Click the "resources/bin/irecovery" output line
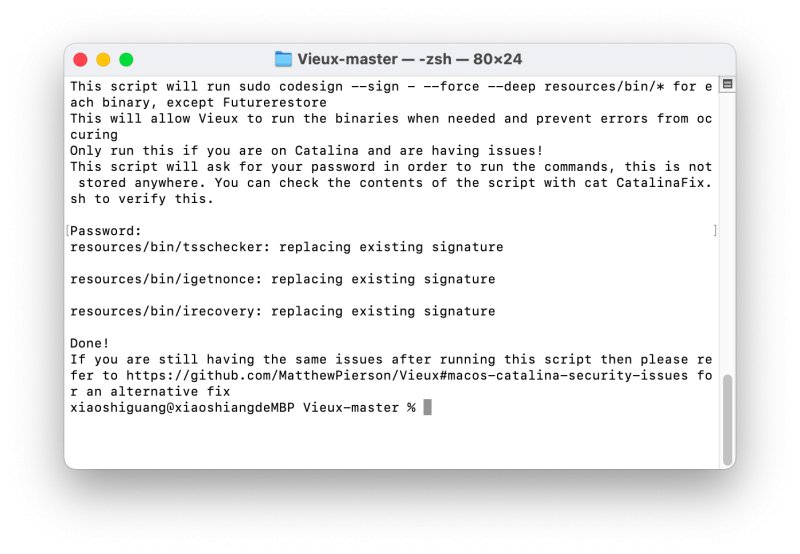Viewport: 800px width, 554px height. pyautogui.click(x=283, y=311)
